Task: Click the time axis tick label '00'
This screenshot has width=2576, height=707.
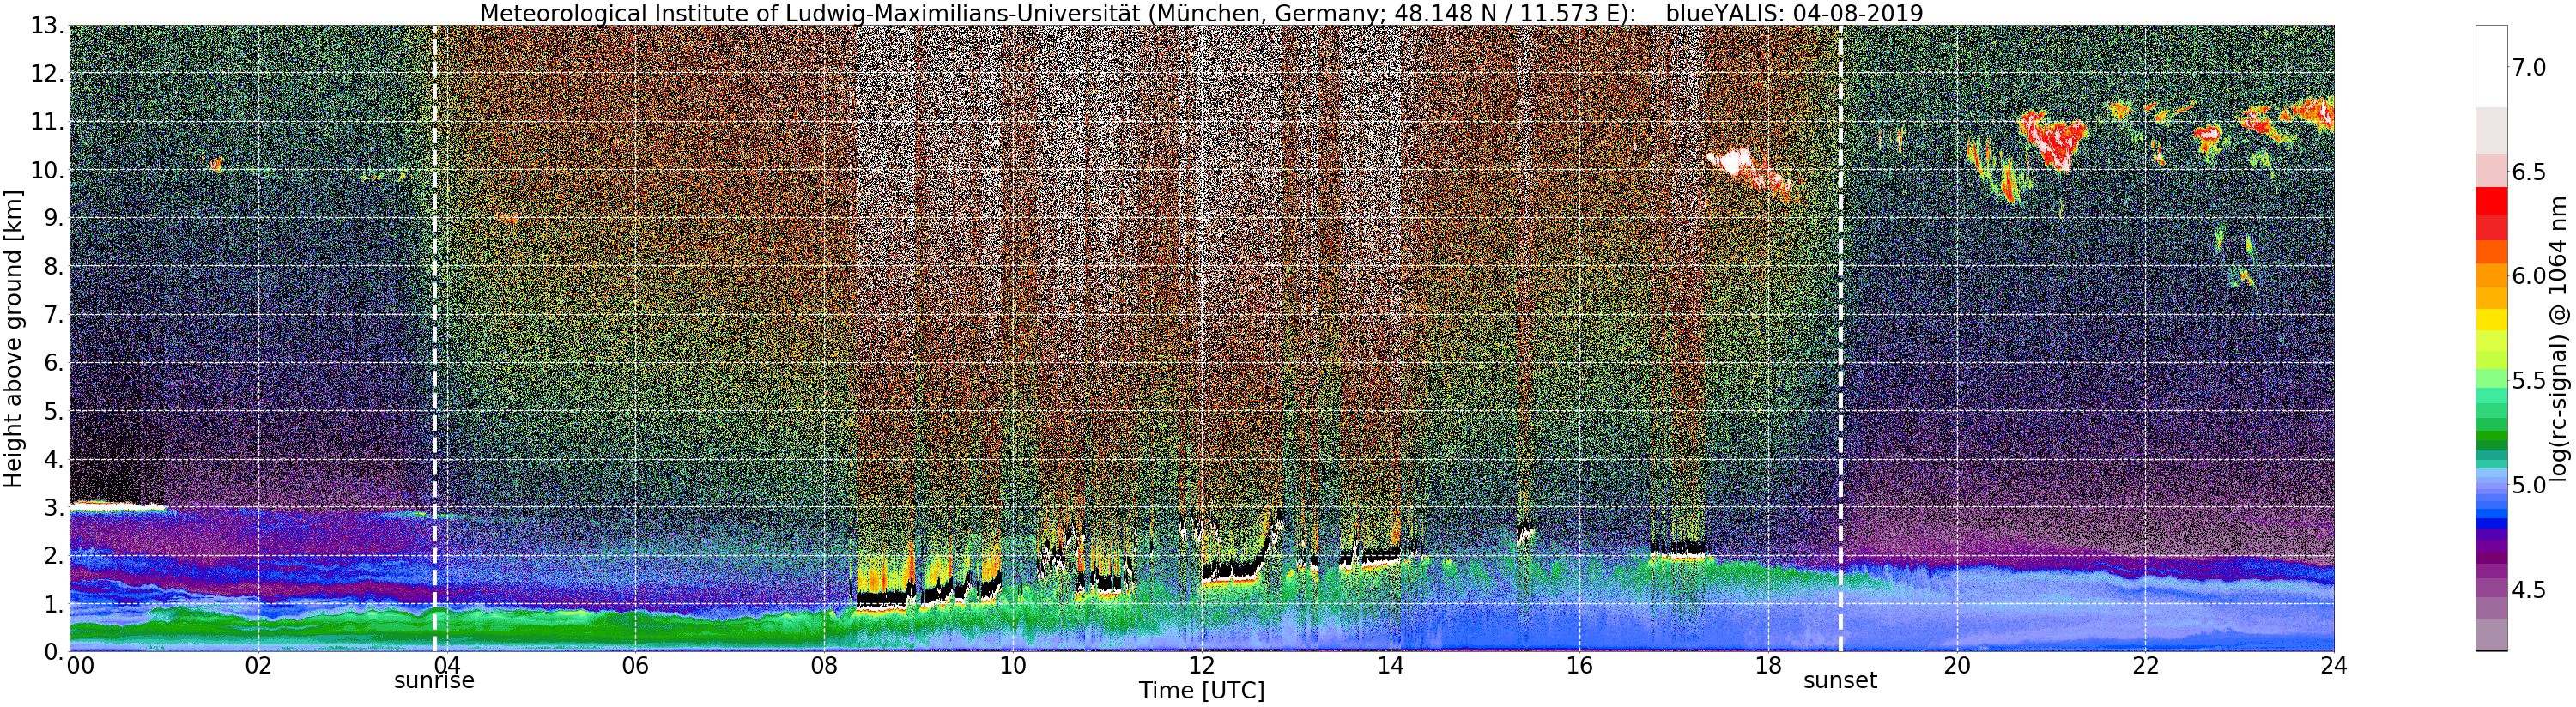Action: point(80,666)
